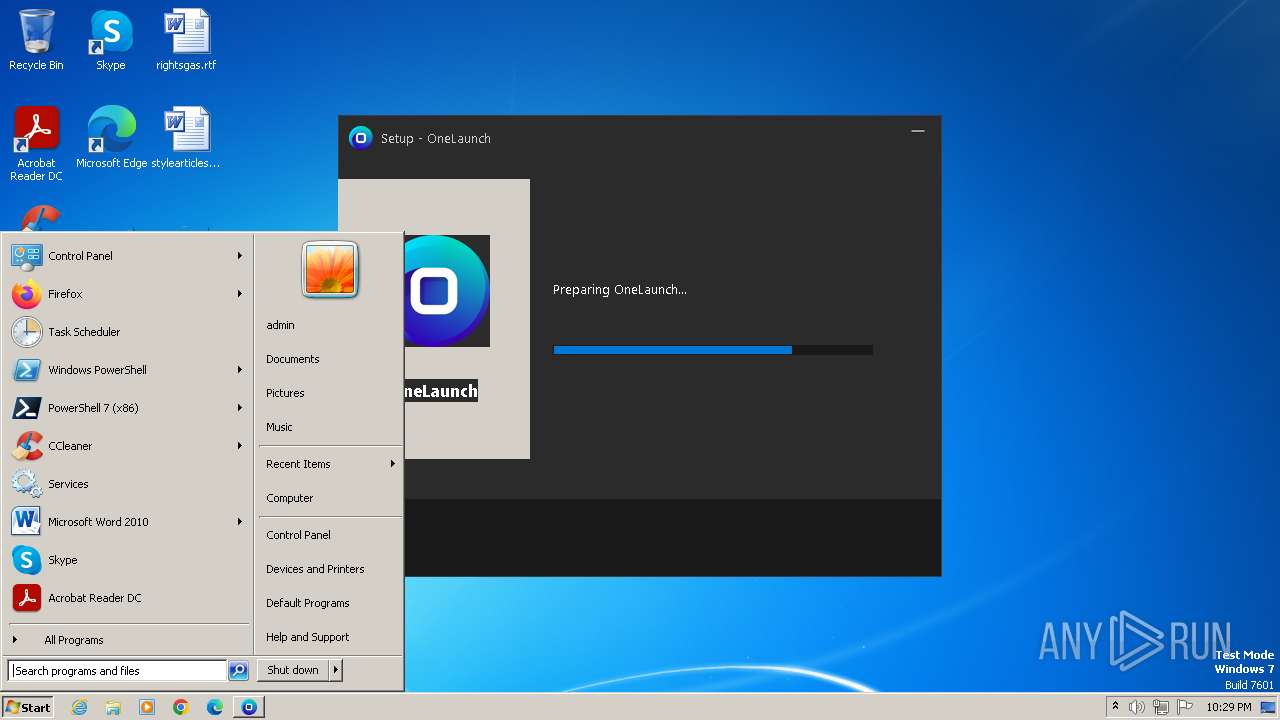1280x720 pixels.
Task: Click the Microsoft Word 2010 icon
Action: 26,522
